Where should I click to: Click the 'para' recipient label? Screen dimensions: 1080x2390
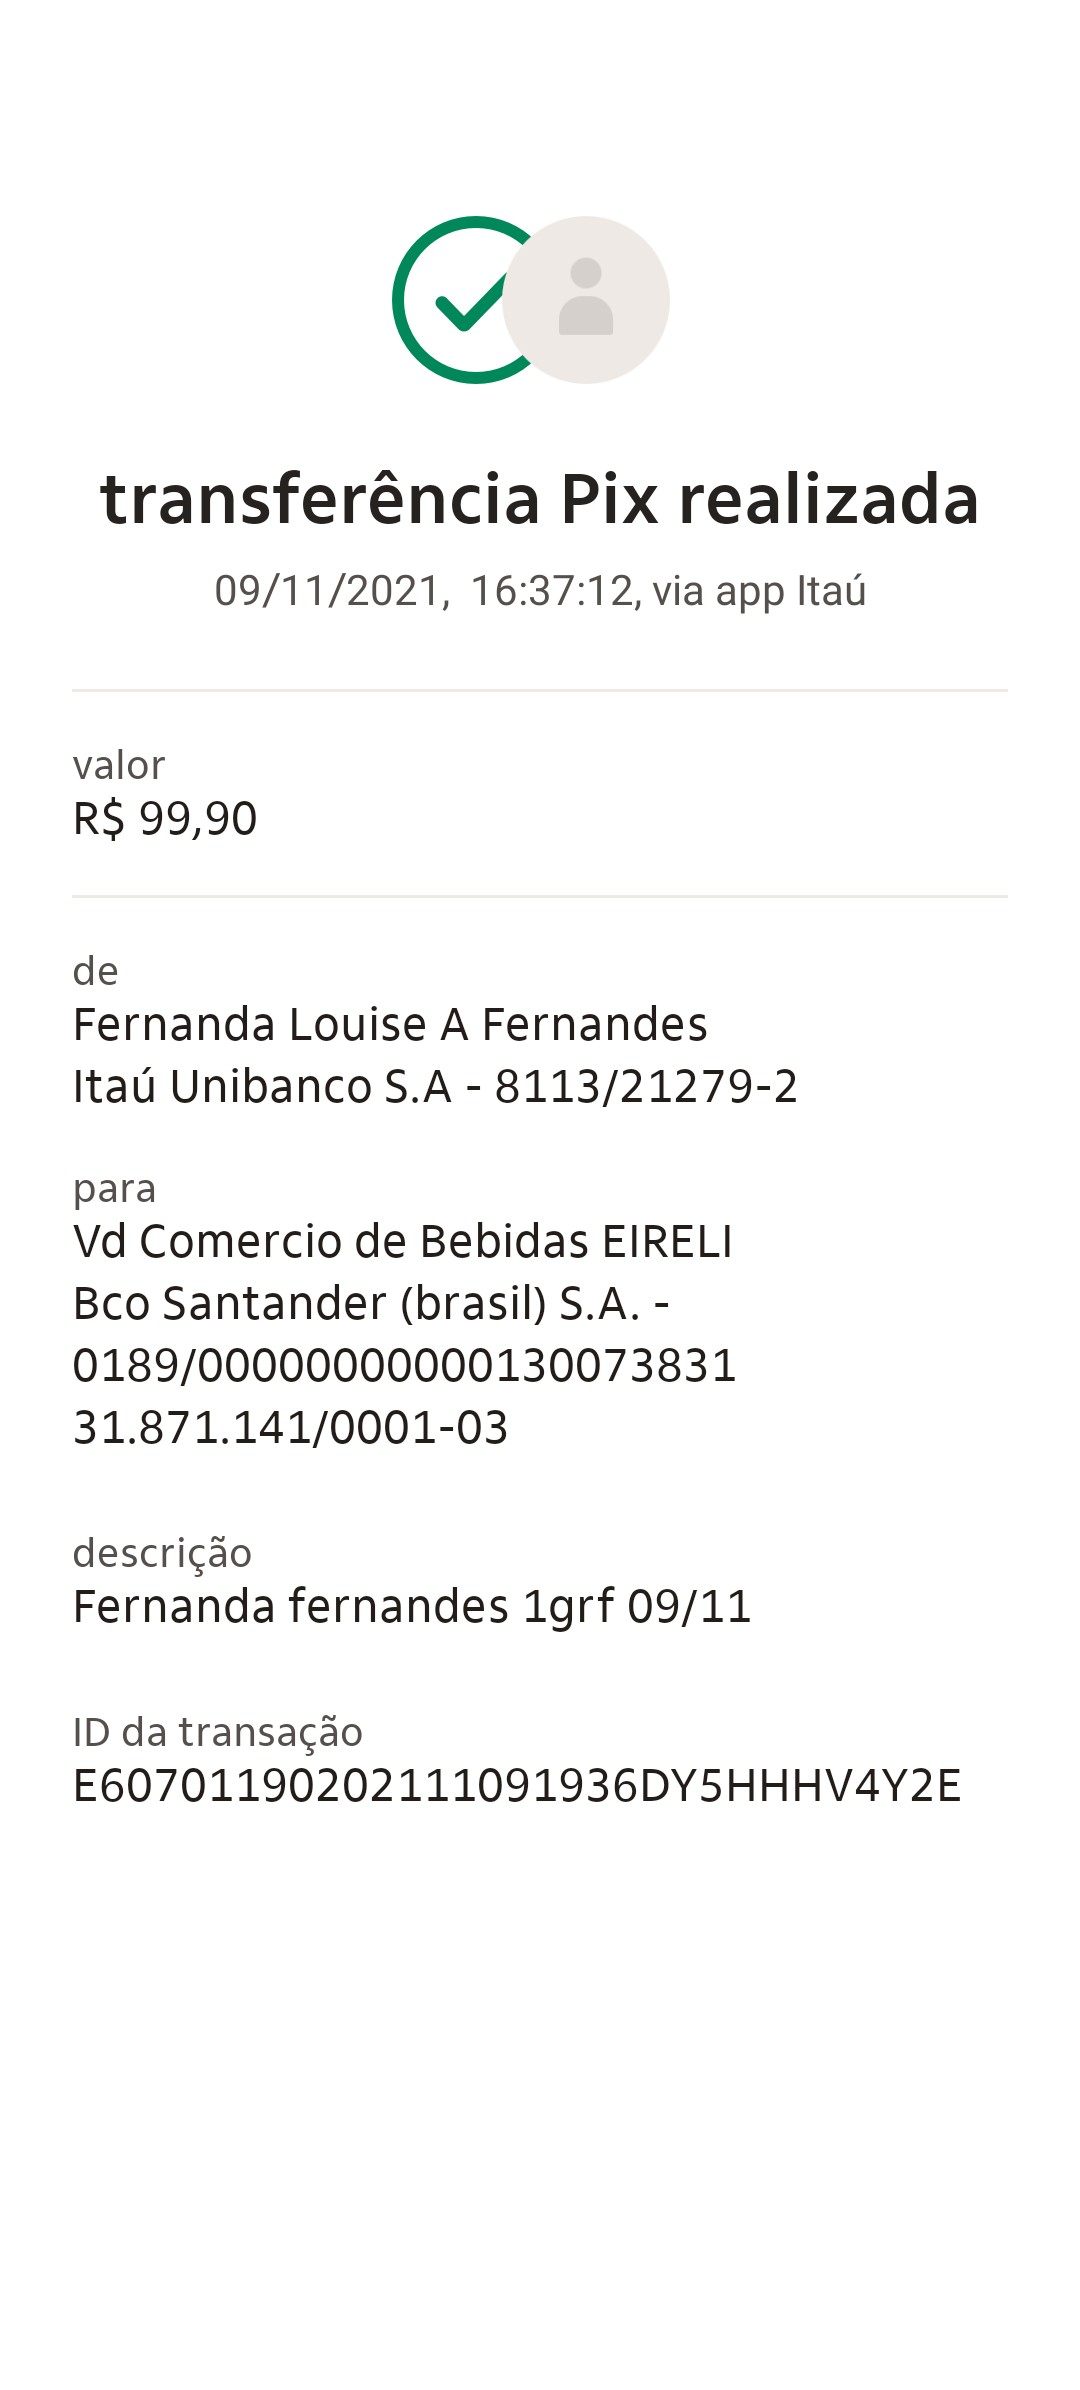tap(114, 1189)
